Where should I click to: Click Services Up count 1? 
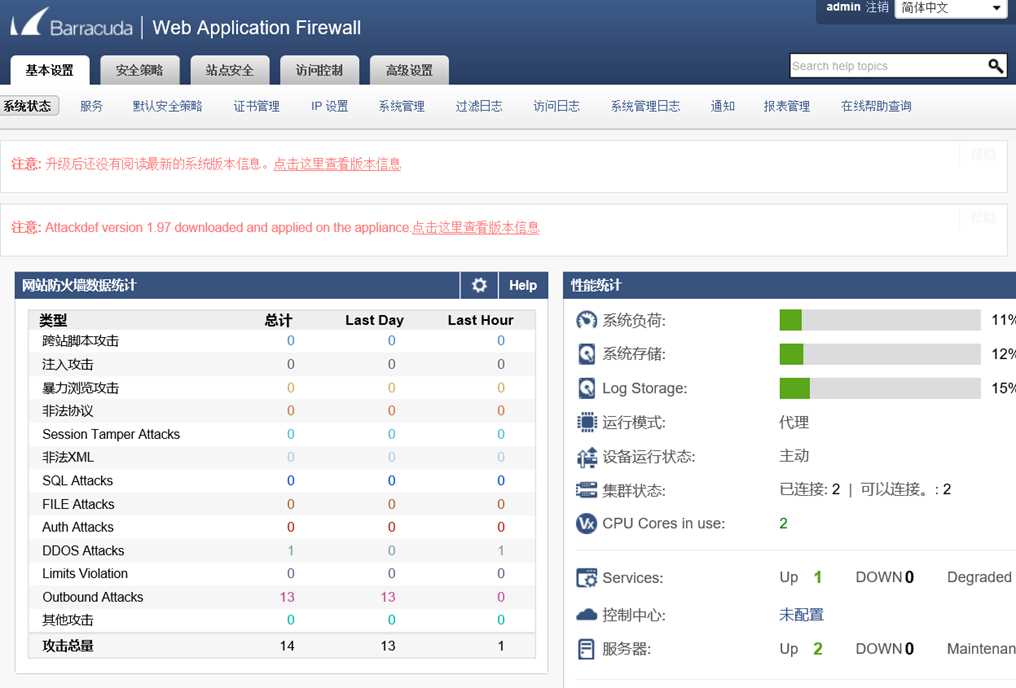pyautogui.click(x=818, y=577)
